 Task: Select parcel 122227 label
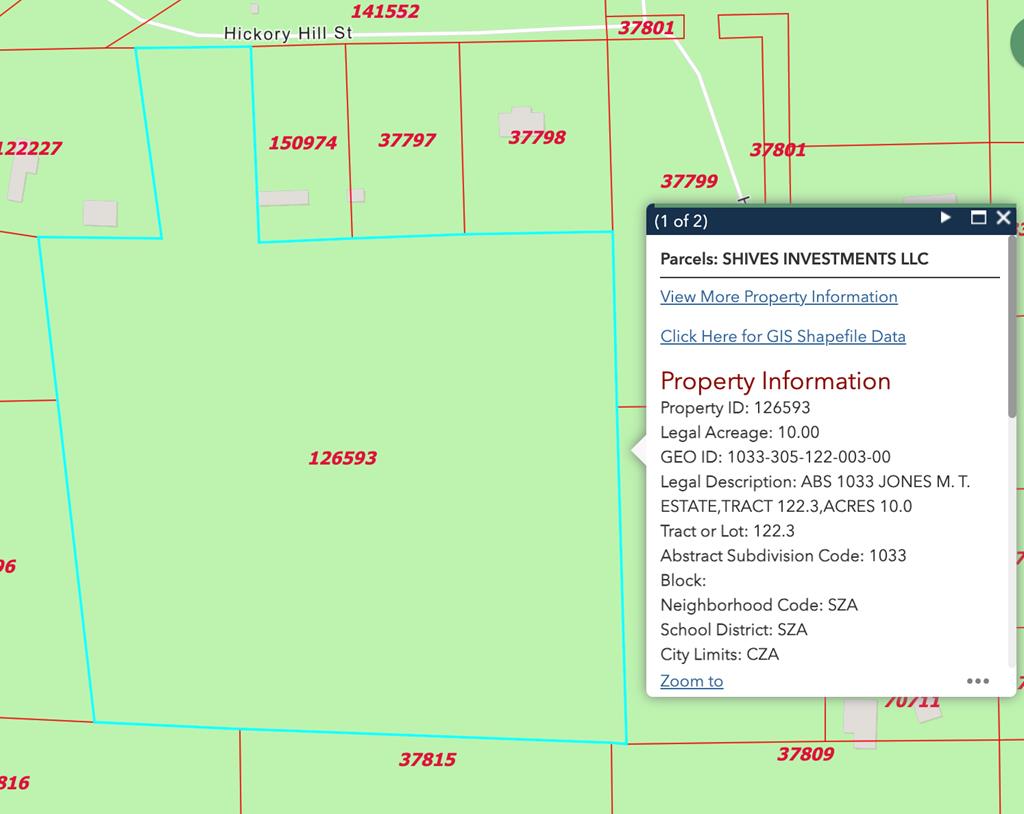click(30, 148)
